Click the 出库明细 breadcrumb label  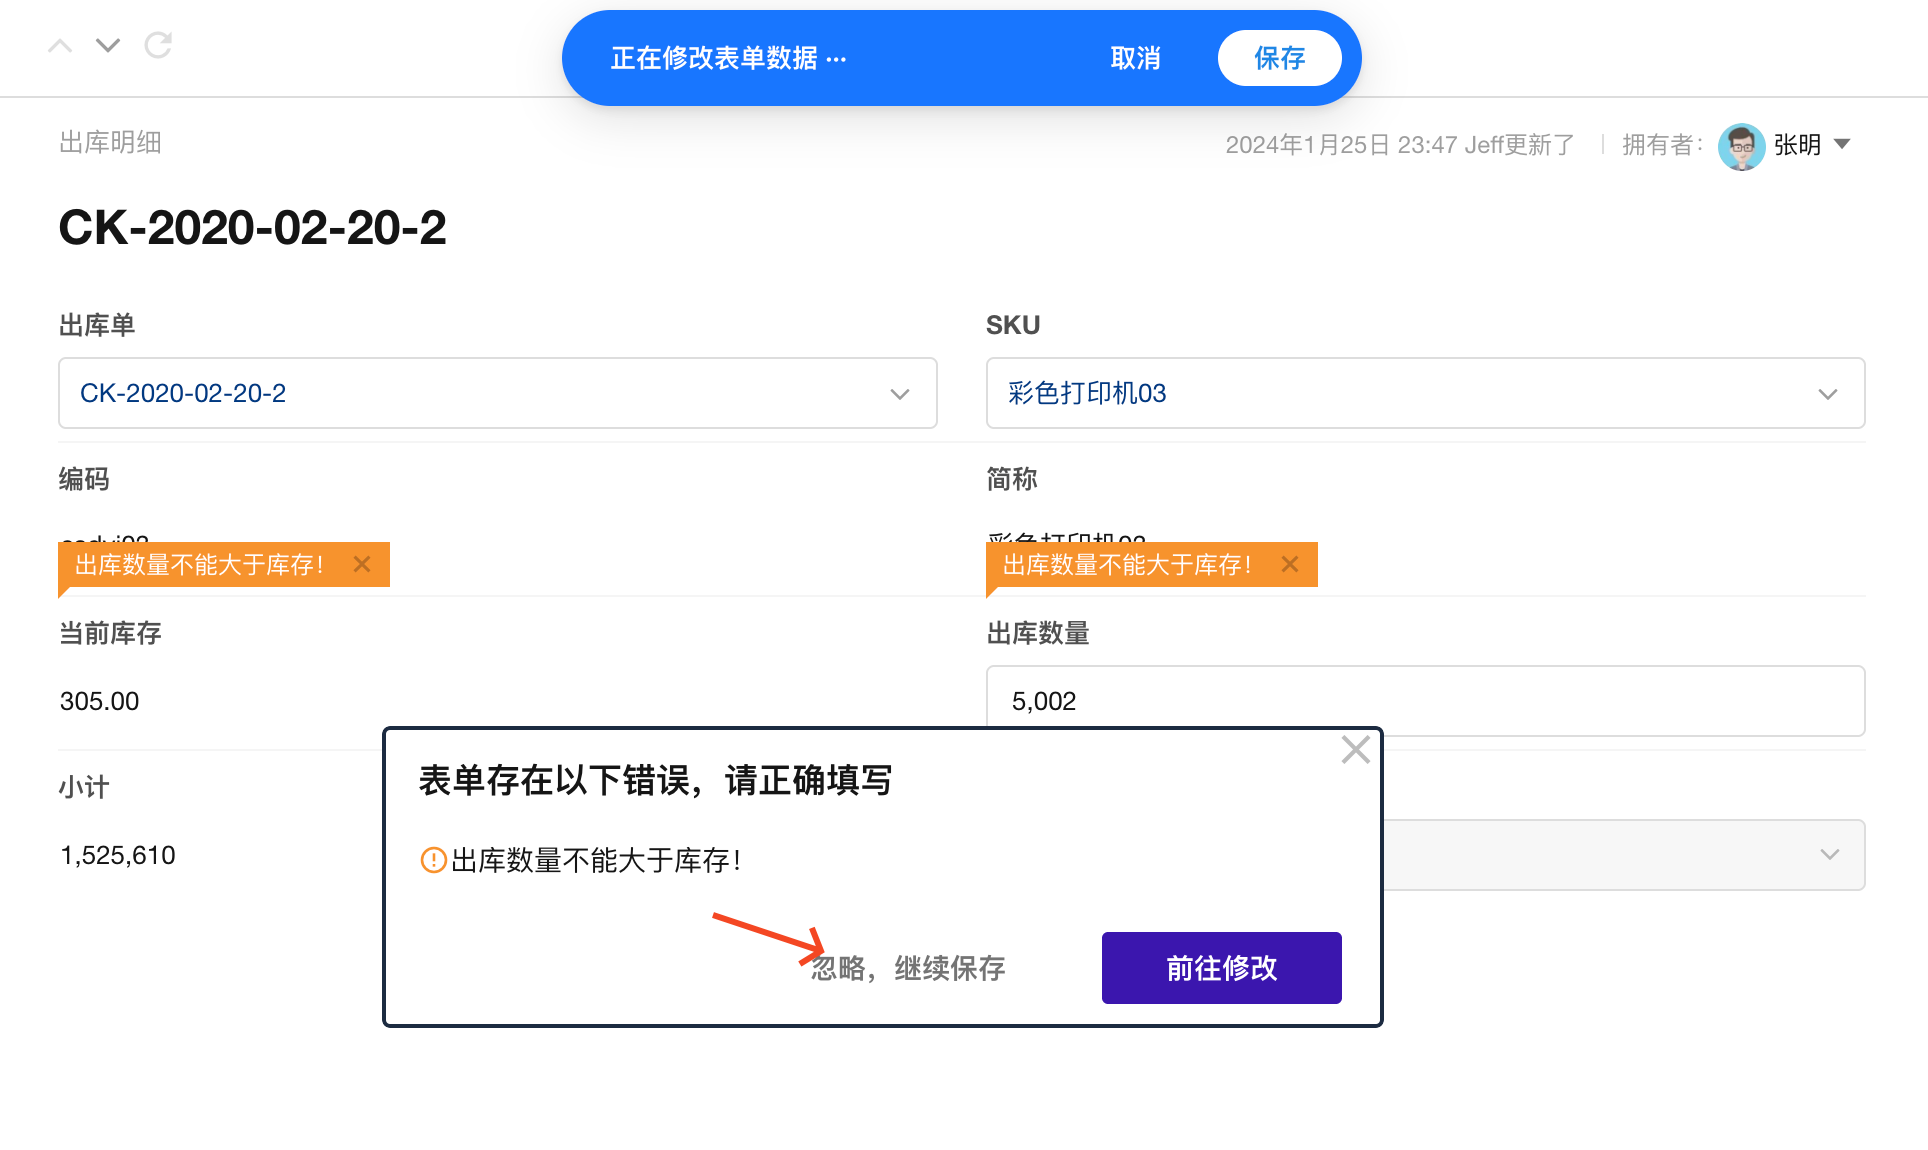pyautogui.click(x=110, y=142)
